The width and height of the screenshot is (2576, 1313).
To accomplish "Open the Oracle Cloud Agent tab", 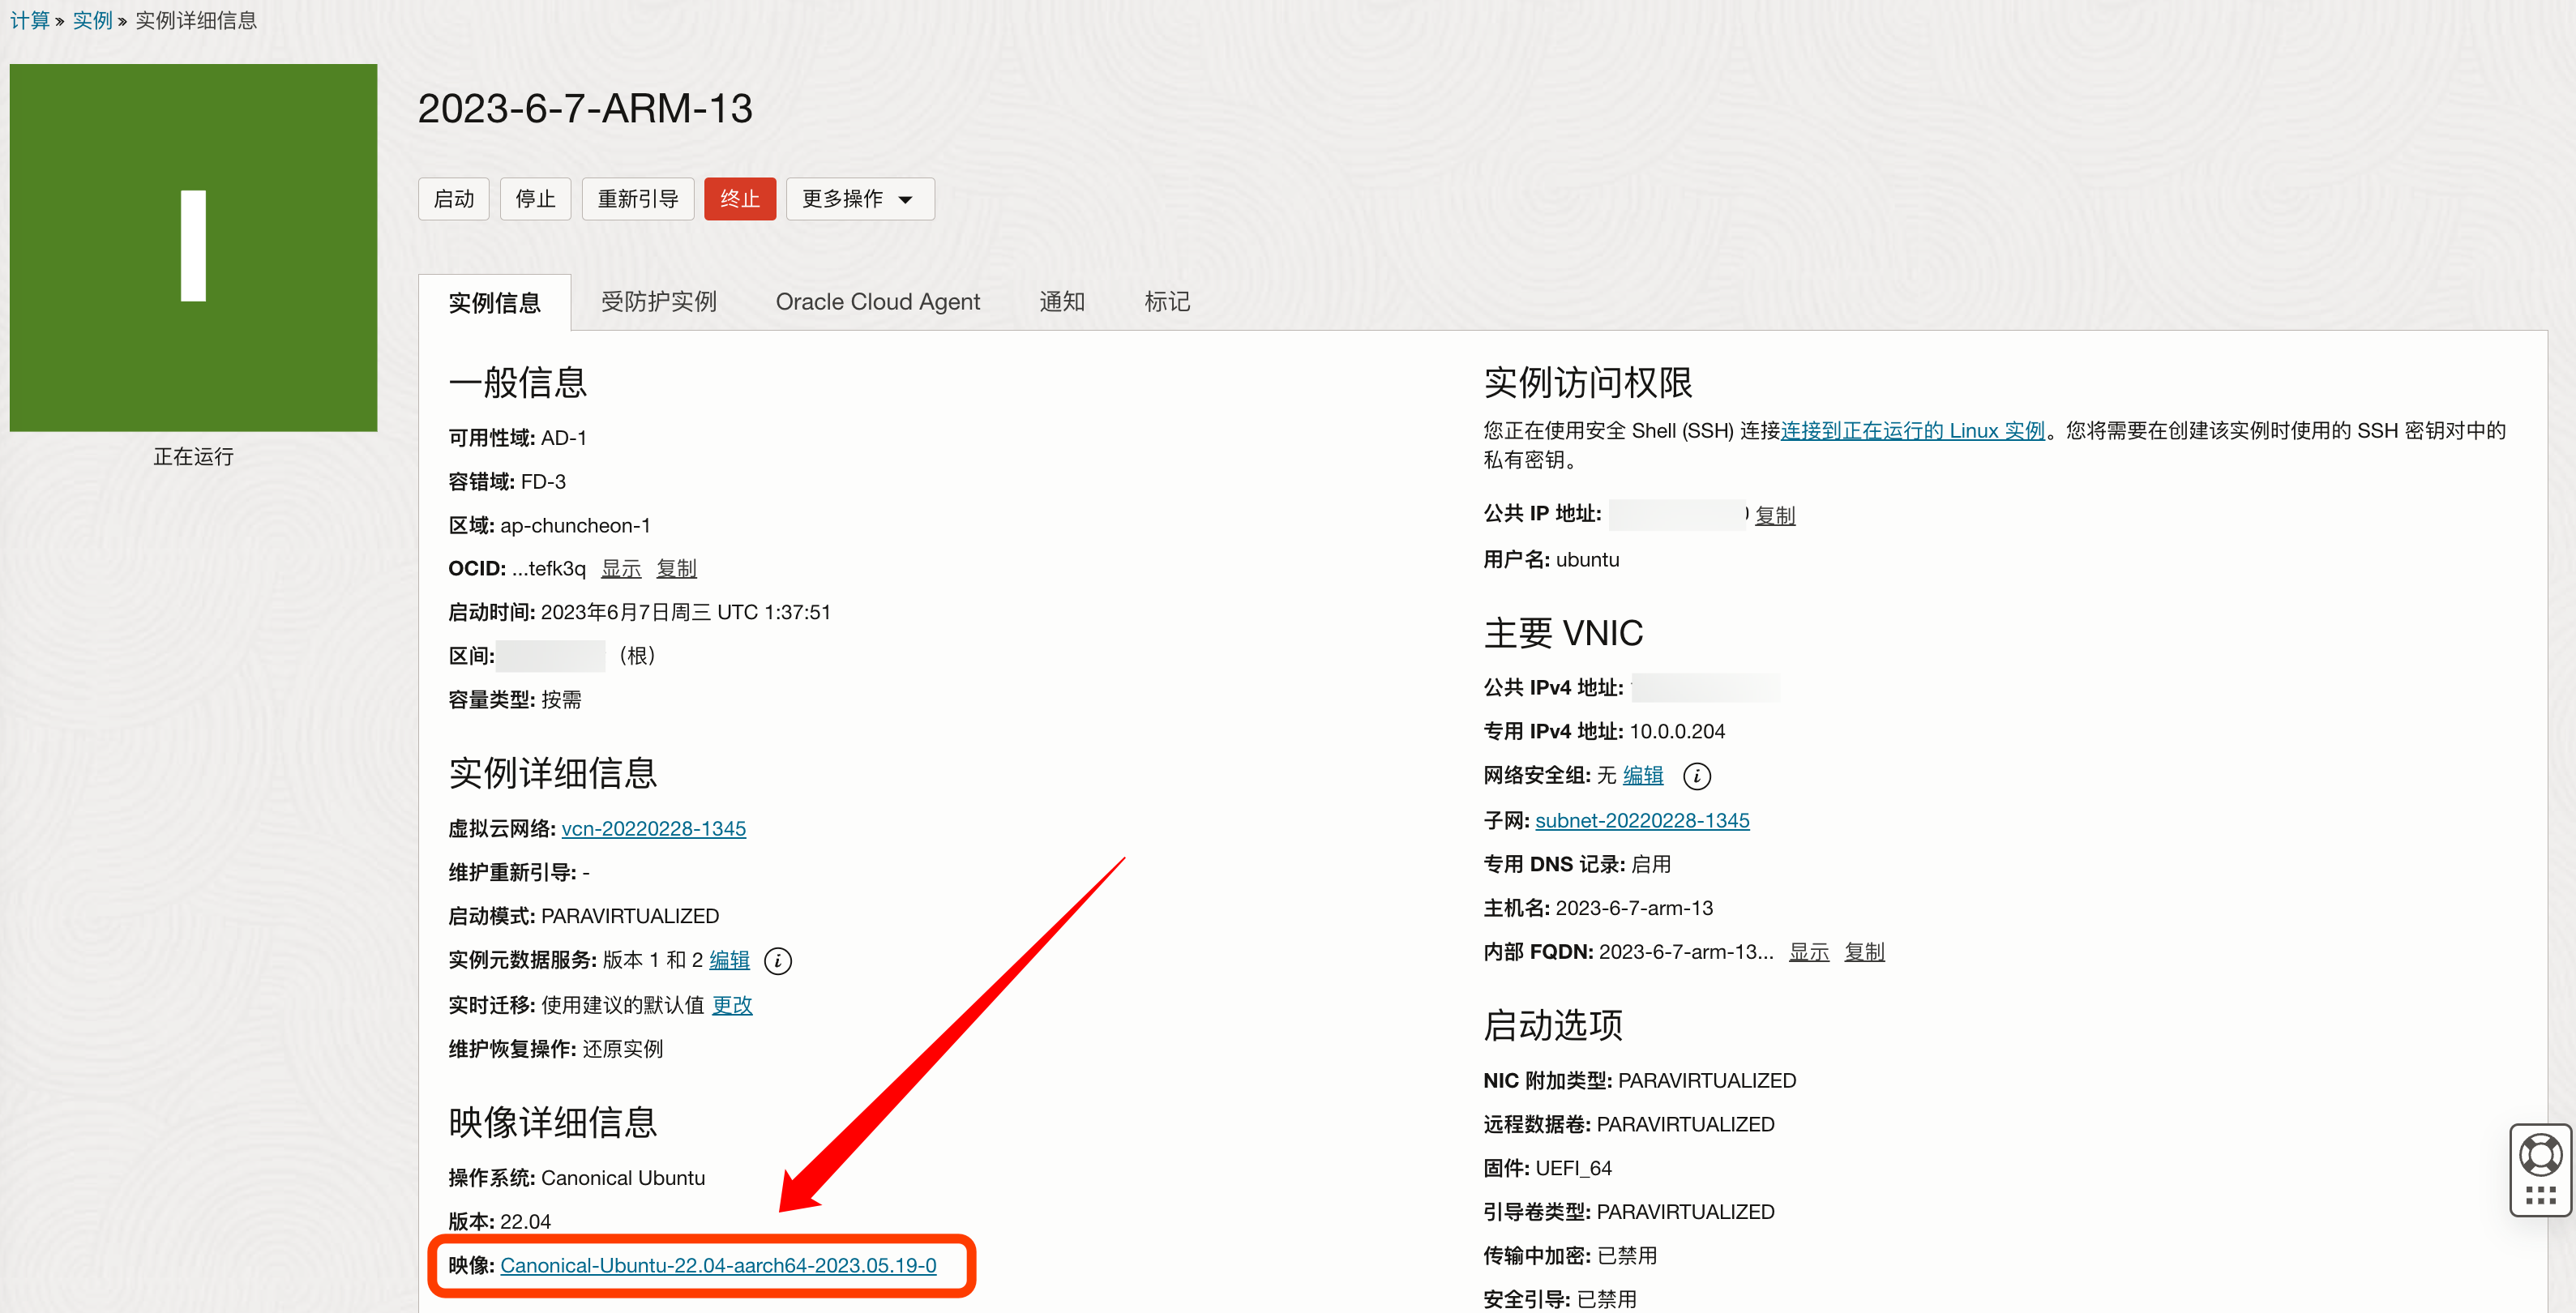I will (877, 302).
